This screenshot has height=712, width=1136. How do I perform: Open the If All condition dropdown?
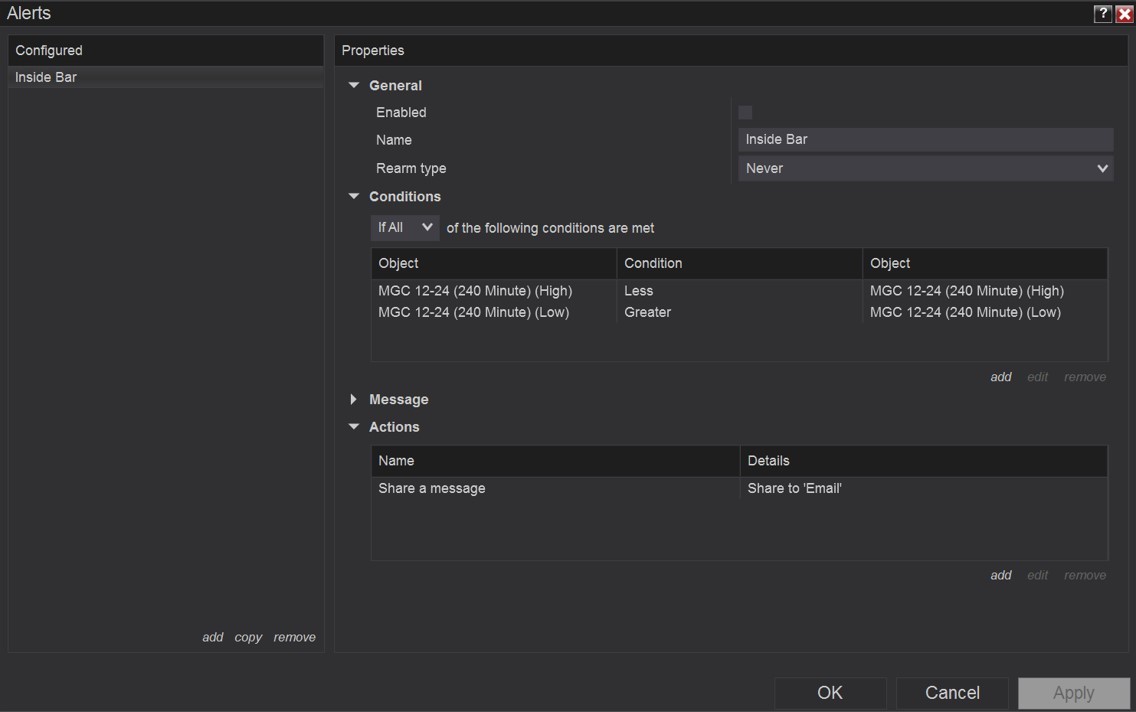[405, 228]
